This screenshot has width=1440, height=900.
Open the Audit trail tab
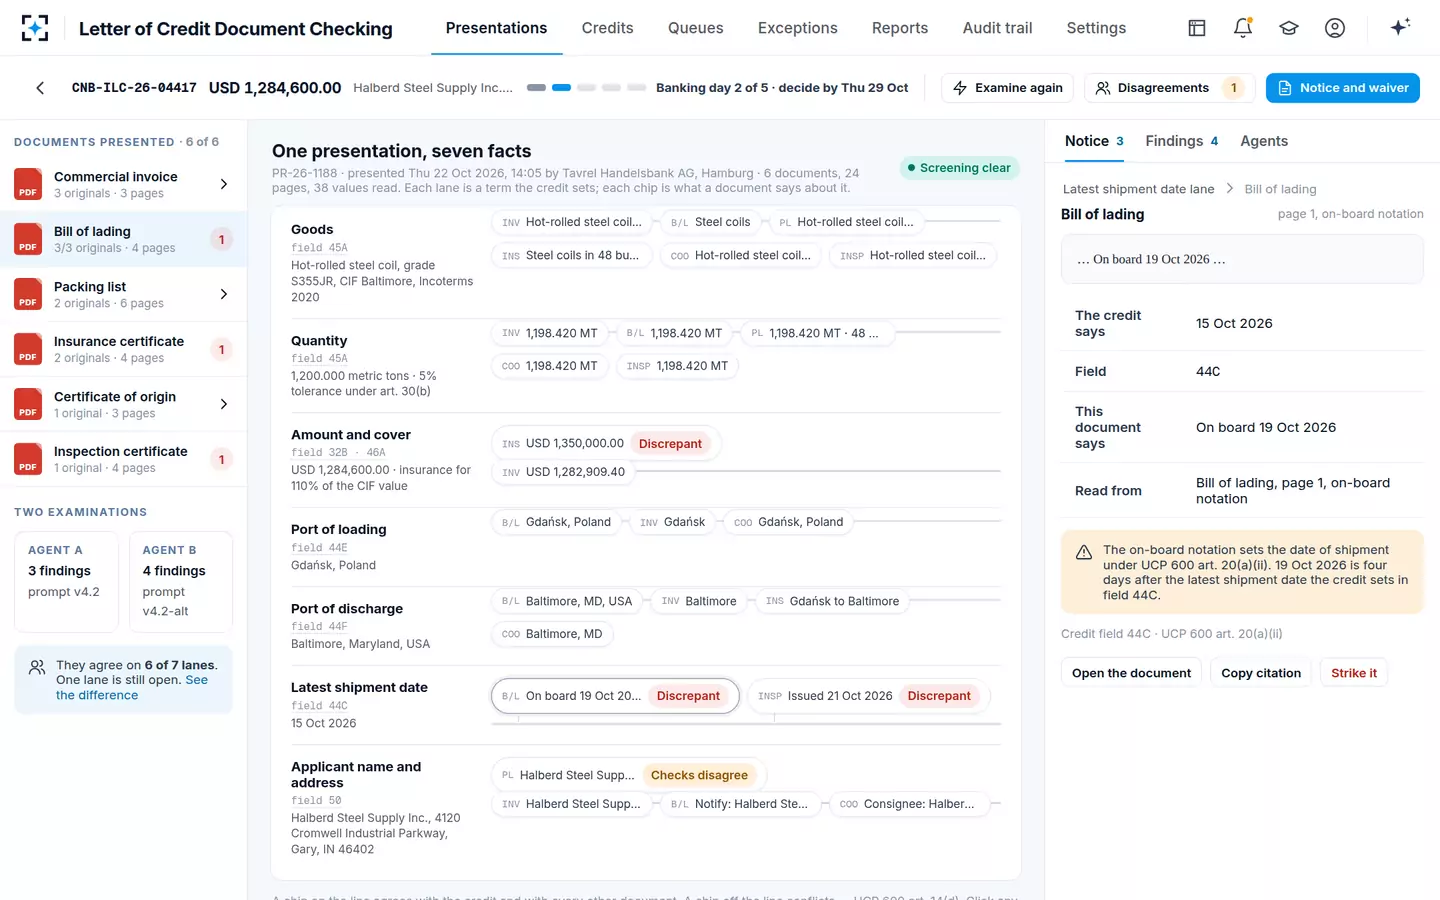click(x=997, y=28)
